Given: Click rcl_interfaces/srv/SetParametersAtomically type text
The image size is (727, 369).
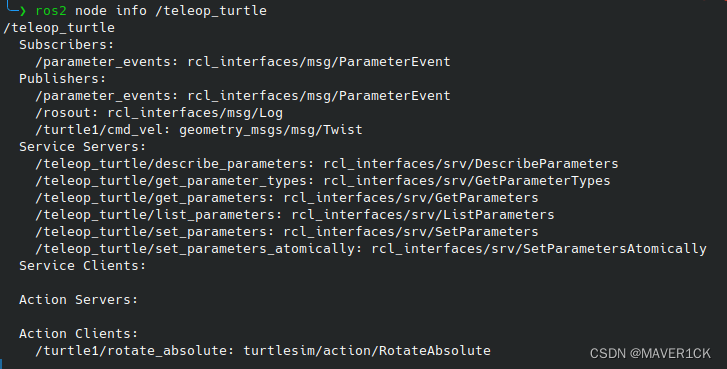Looking at the screenshot, I should point(539,249).
